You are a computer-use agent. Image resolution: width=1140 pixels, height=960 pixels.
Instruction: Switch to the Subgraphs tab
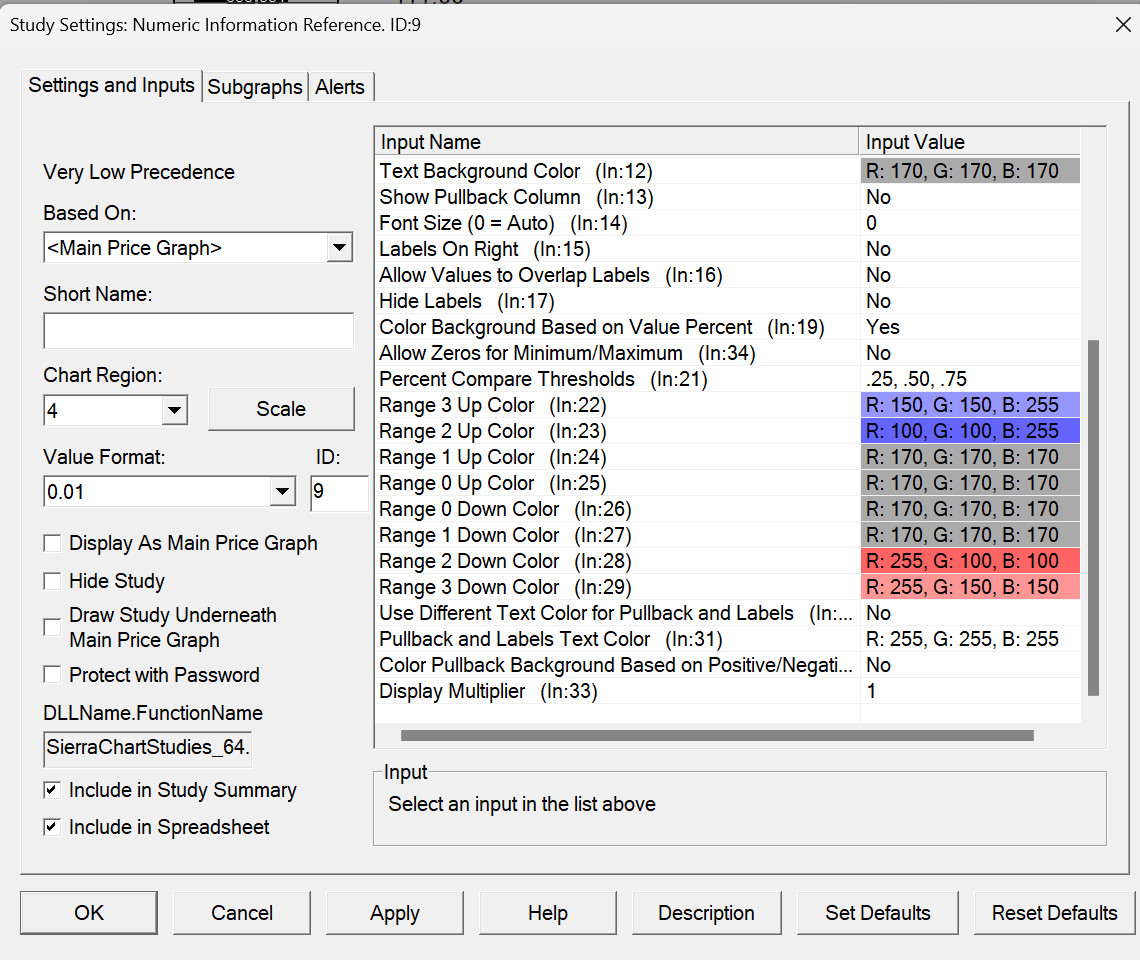[x=255, y=87]
